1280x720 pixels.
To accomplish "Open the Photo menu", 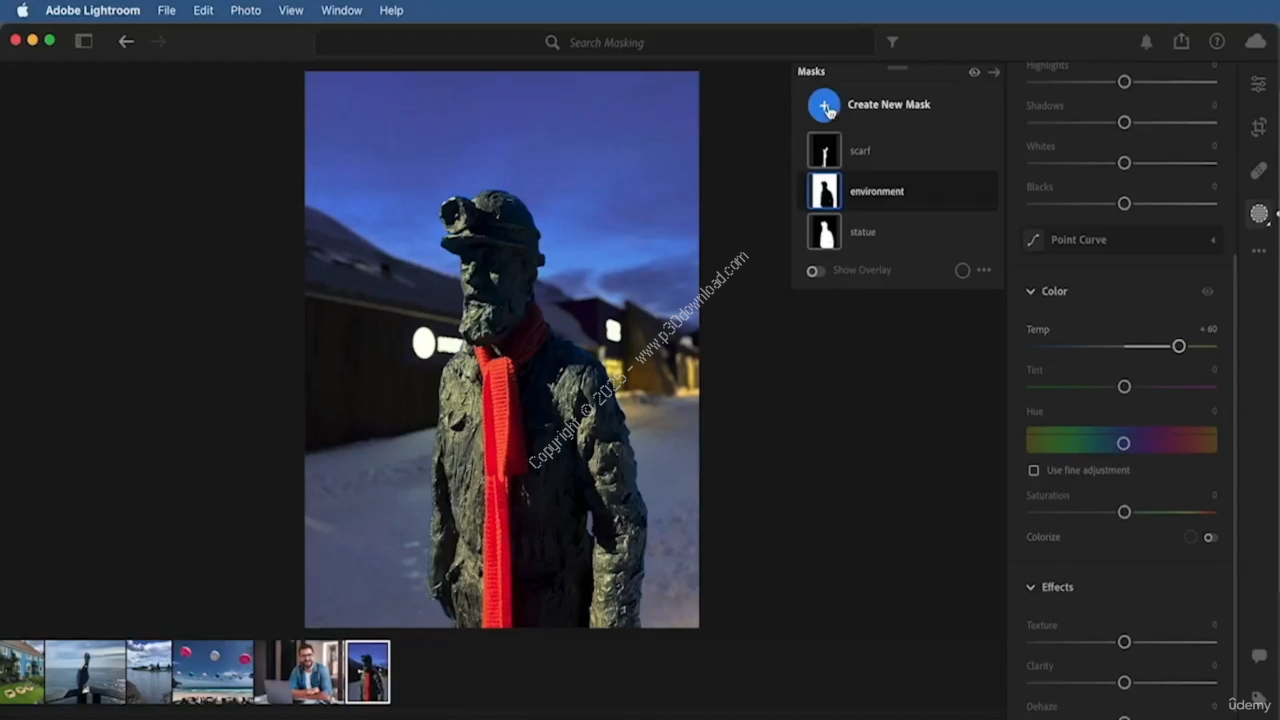I will pos(245,10).
